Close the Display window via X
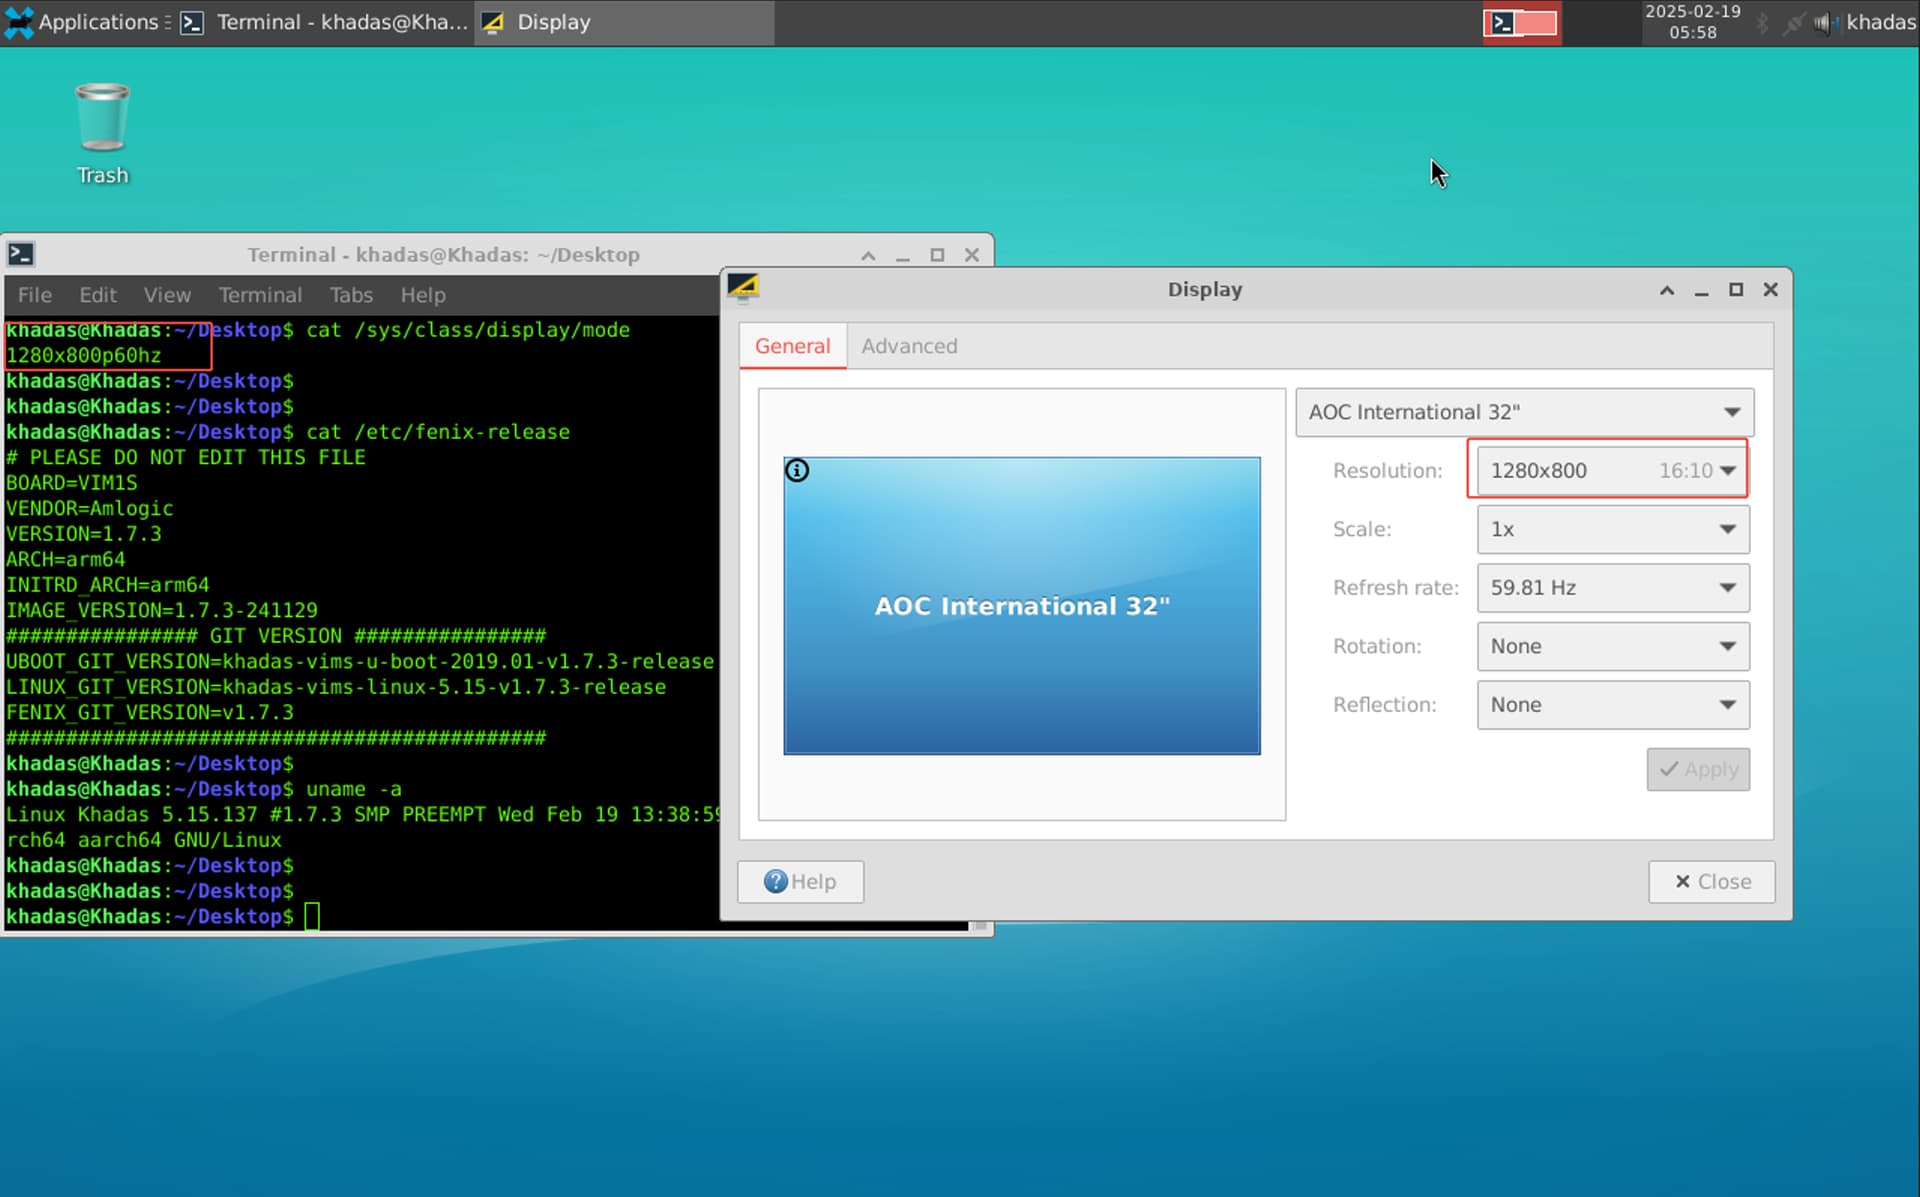Viewport: 1920px width, 1197px height. point(1770,290)
